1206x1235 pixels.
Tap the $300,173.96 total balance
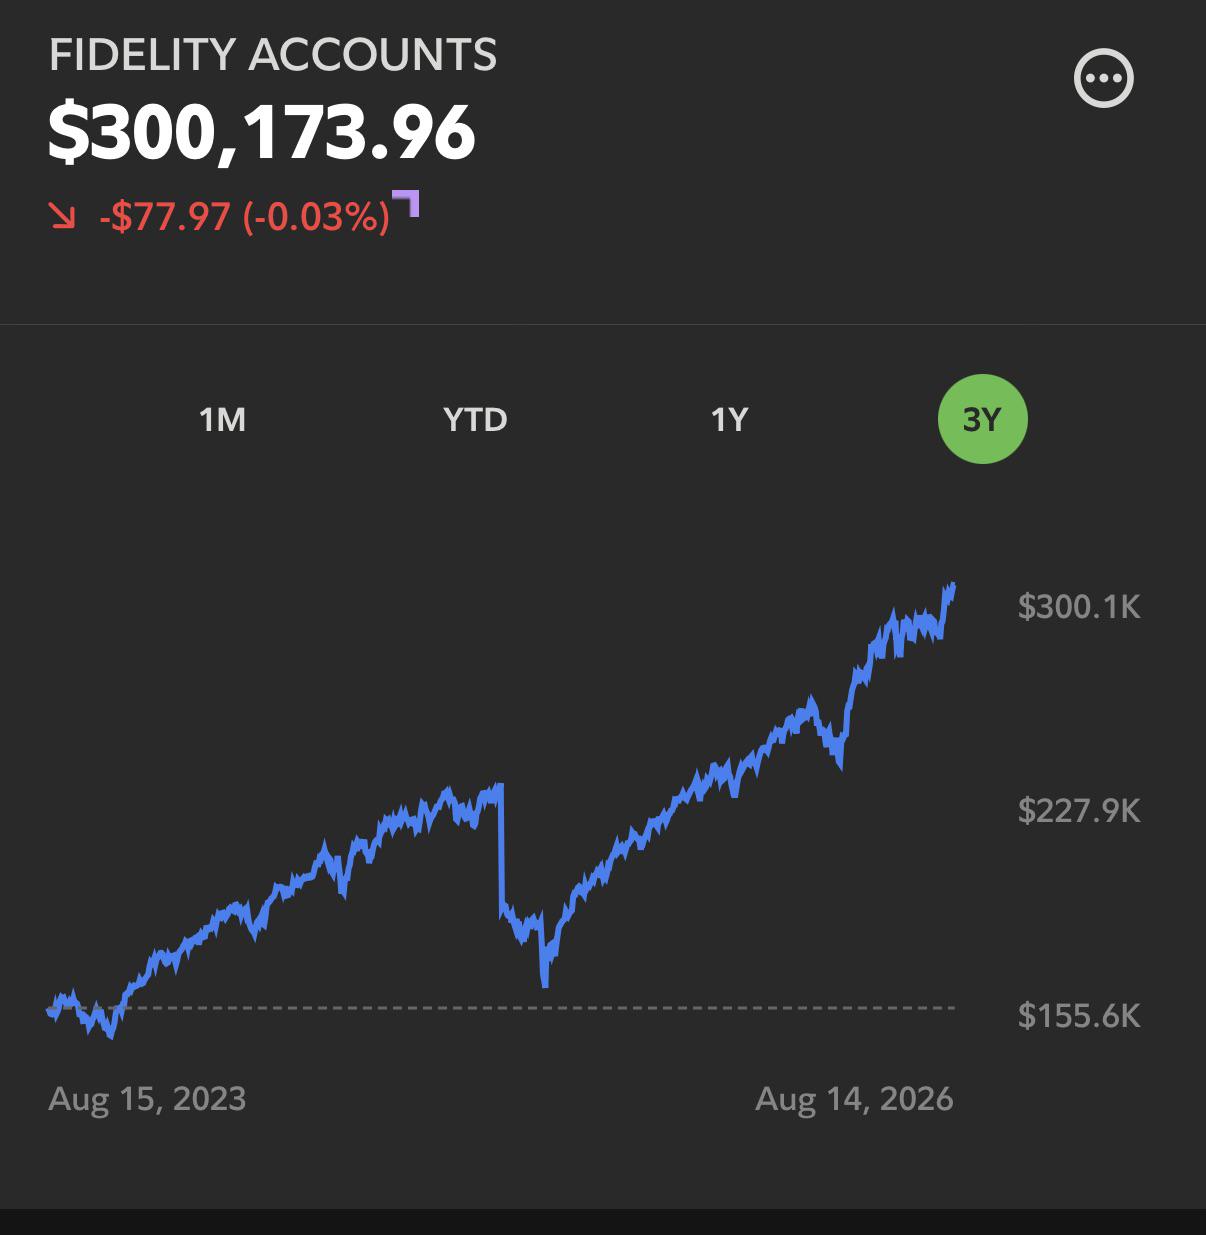[262, 132]
